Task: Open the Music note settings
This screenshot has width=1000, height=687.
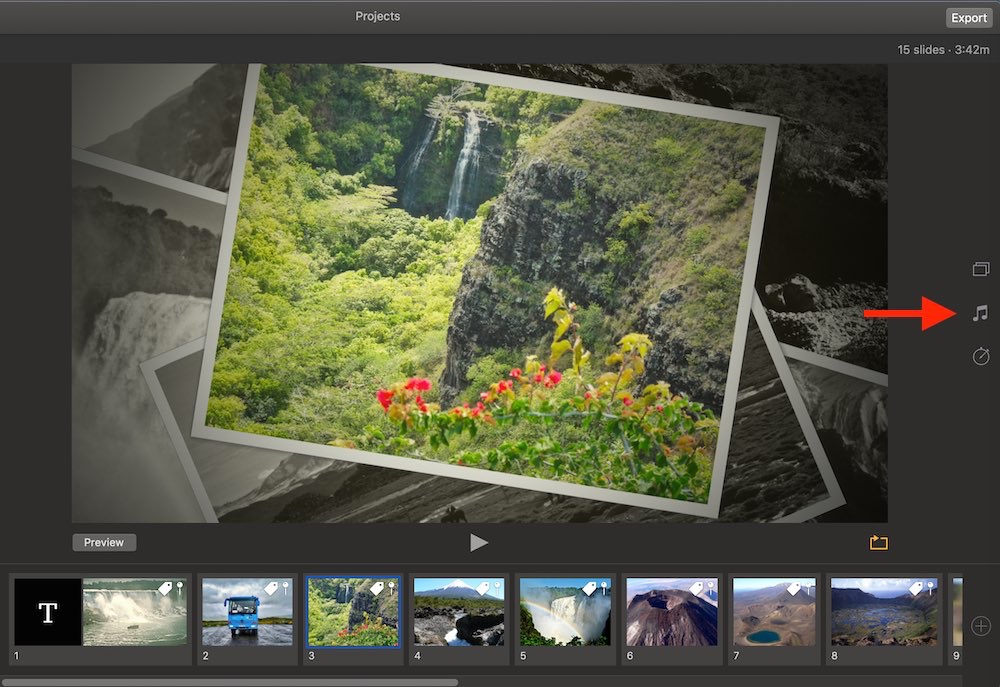Action: click(980, 313)
